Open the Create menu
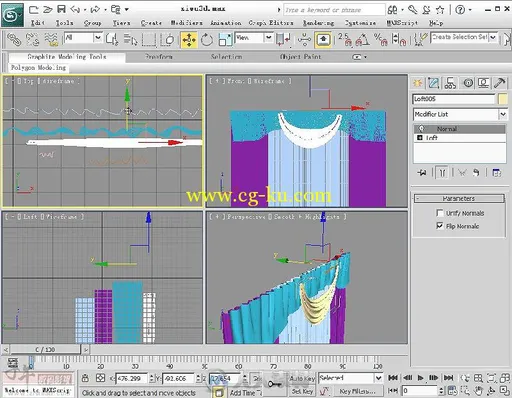 pos(151,23)
